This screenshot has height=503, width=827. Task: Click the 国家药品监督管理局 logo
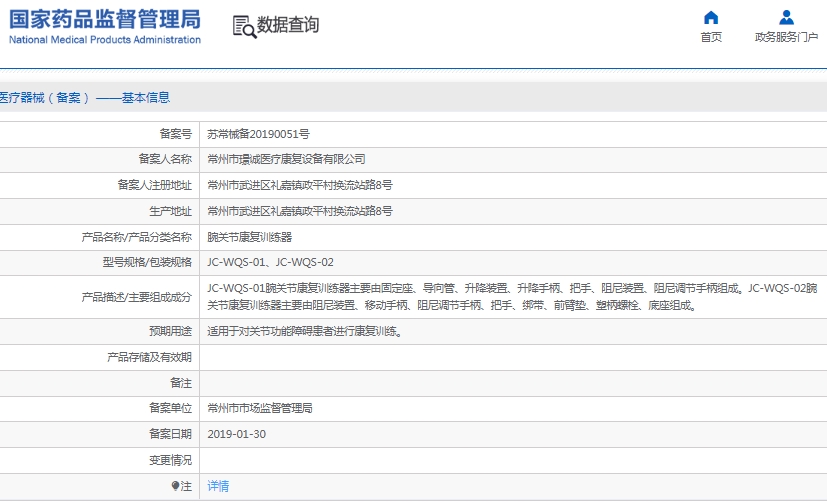click(x=105, y=20)
